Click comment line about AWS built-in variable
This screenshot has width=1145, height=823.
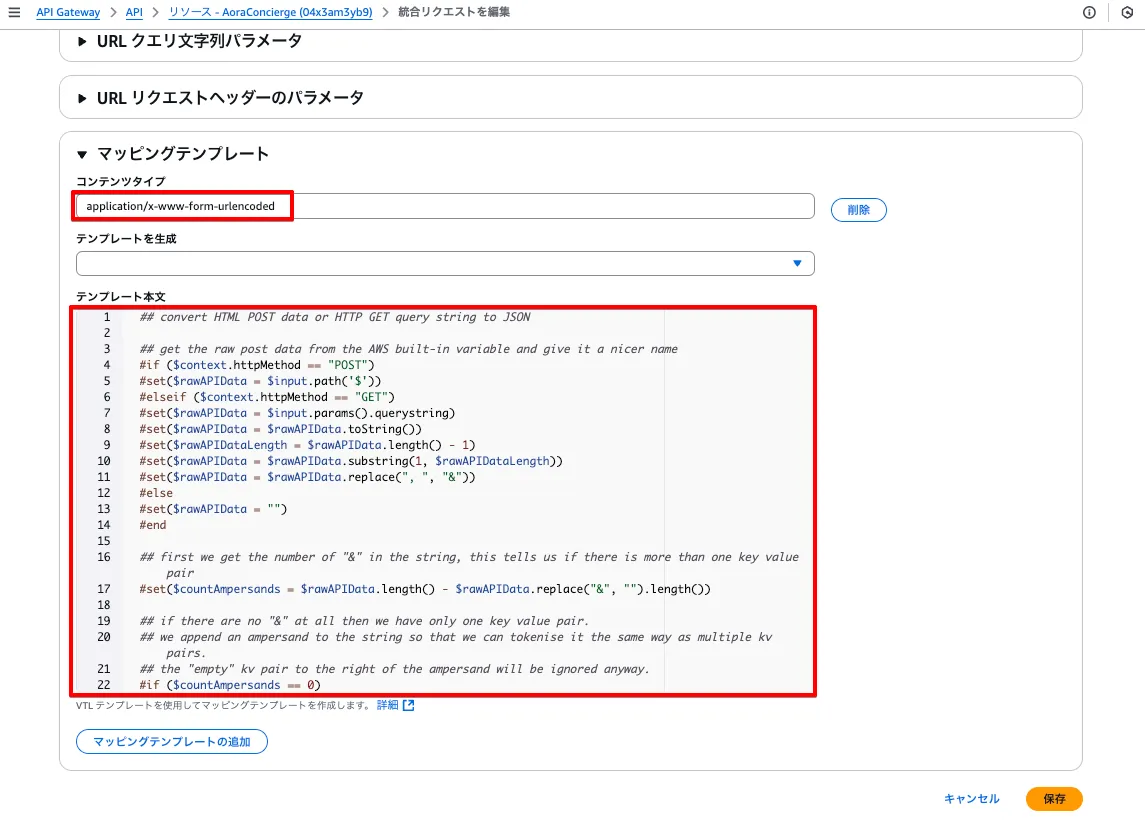(409, 349)
